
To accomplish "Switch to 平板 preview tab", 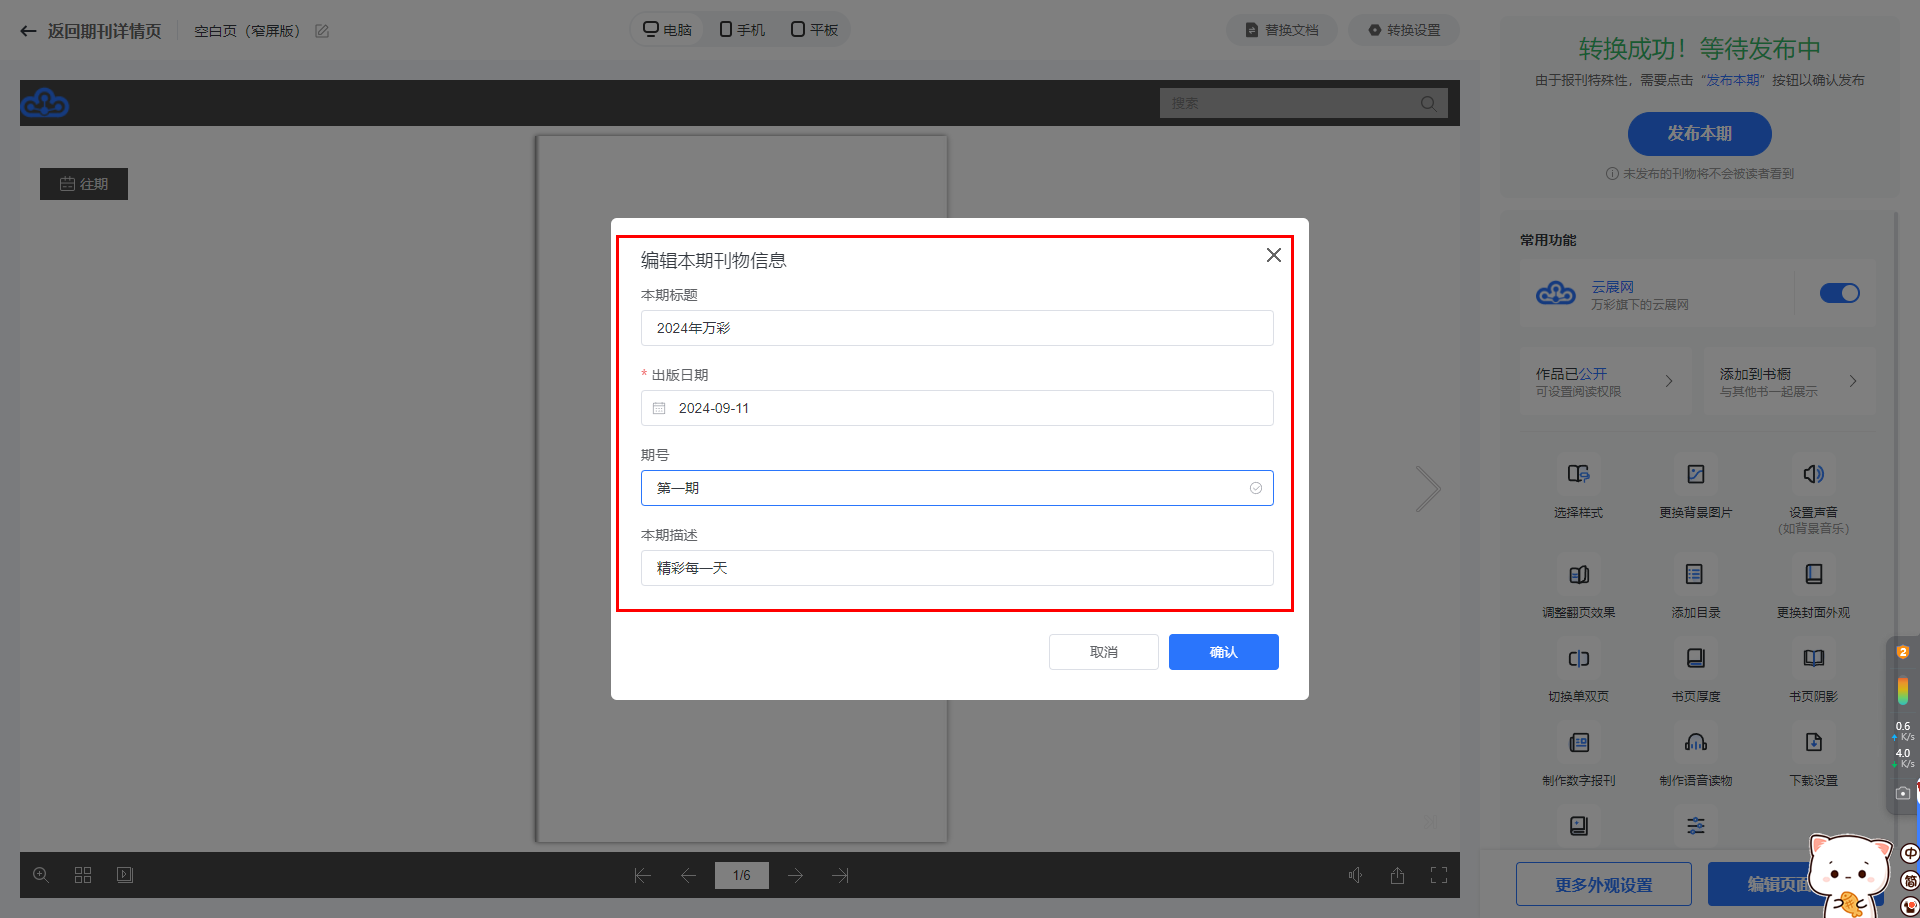I will click(x=815, y=30).
